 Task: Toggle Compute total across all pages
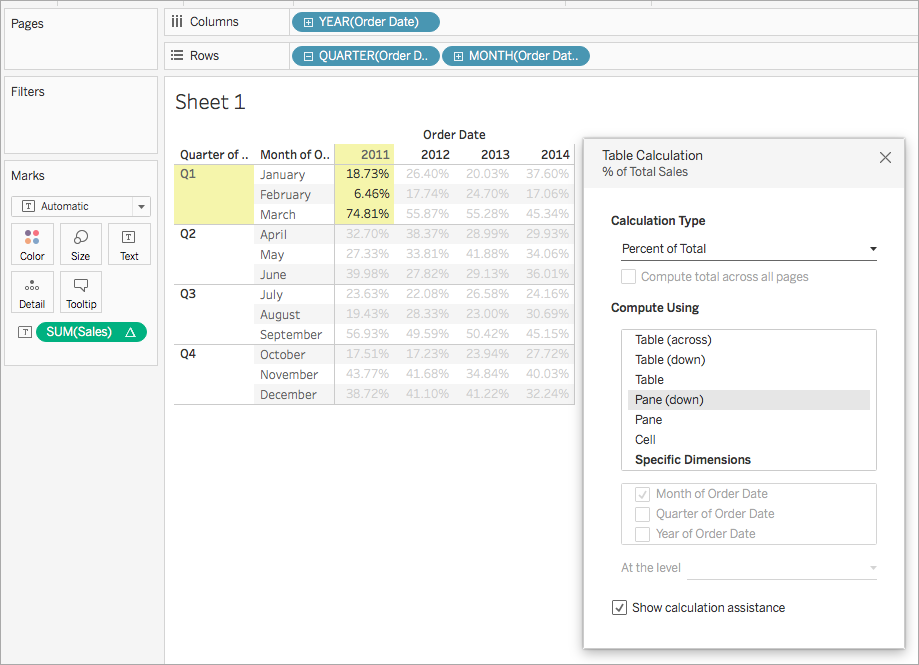point(628,277)
